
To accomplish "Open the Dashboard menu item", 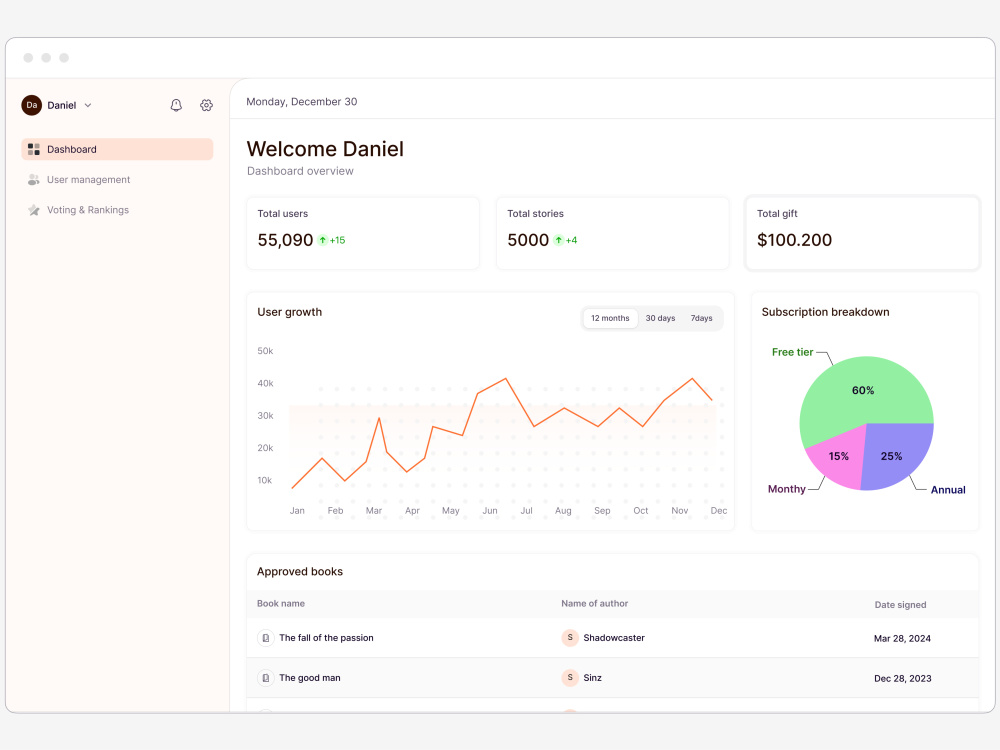I will (x=117, y=149).
